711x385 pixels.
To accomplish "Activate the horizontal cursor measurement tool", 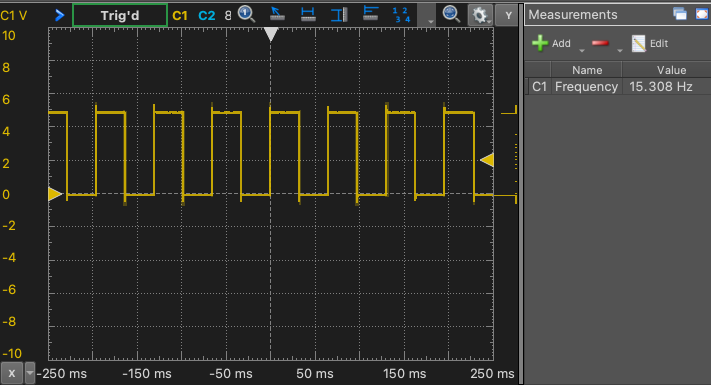I will coord(308,15).
